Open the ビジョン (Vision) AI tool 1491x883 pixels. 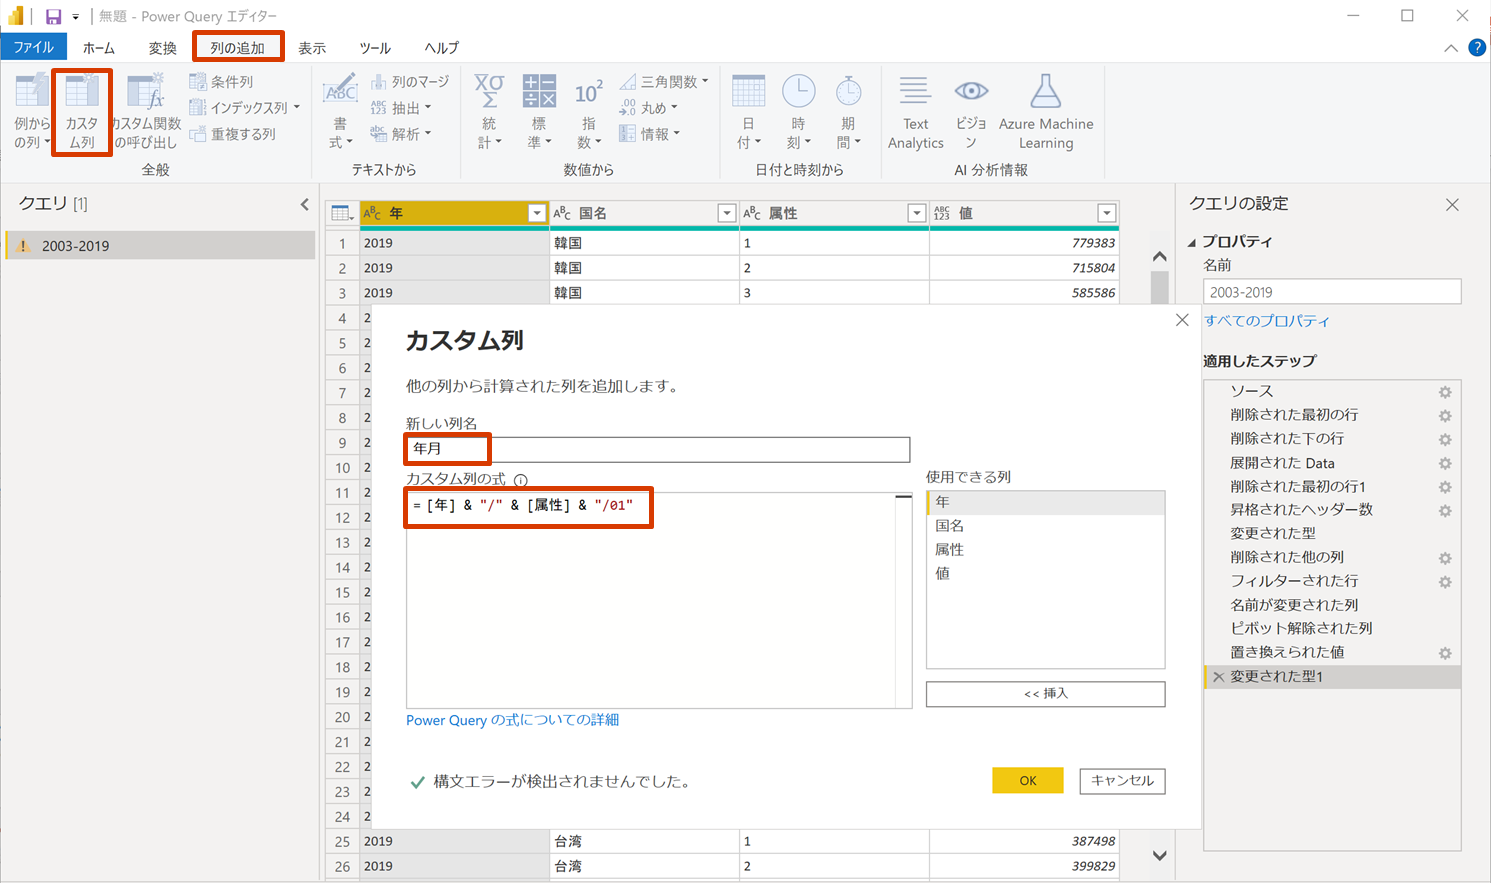pyautogui.click(x=970, y=111)
